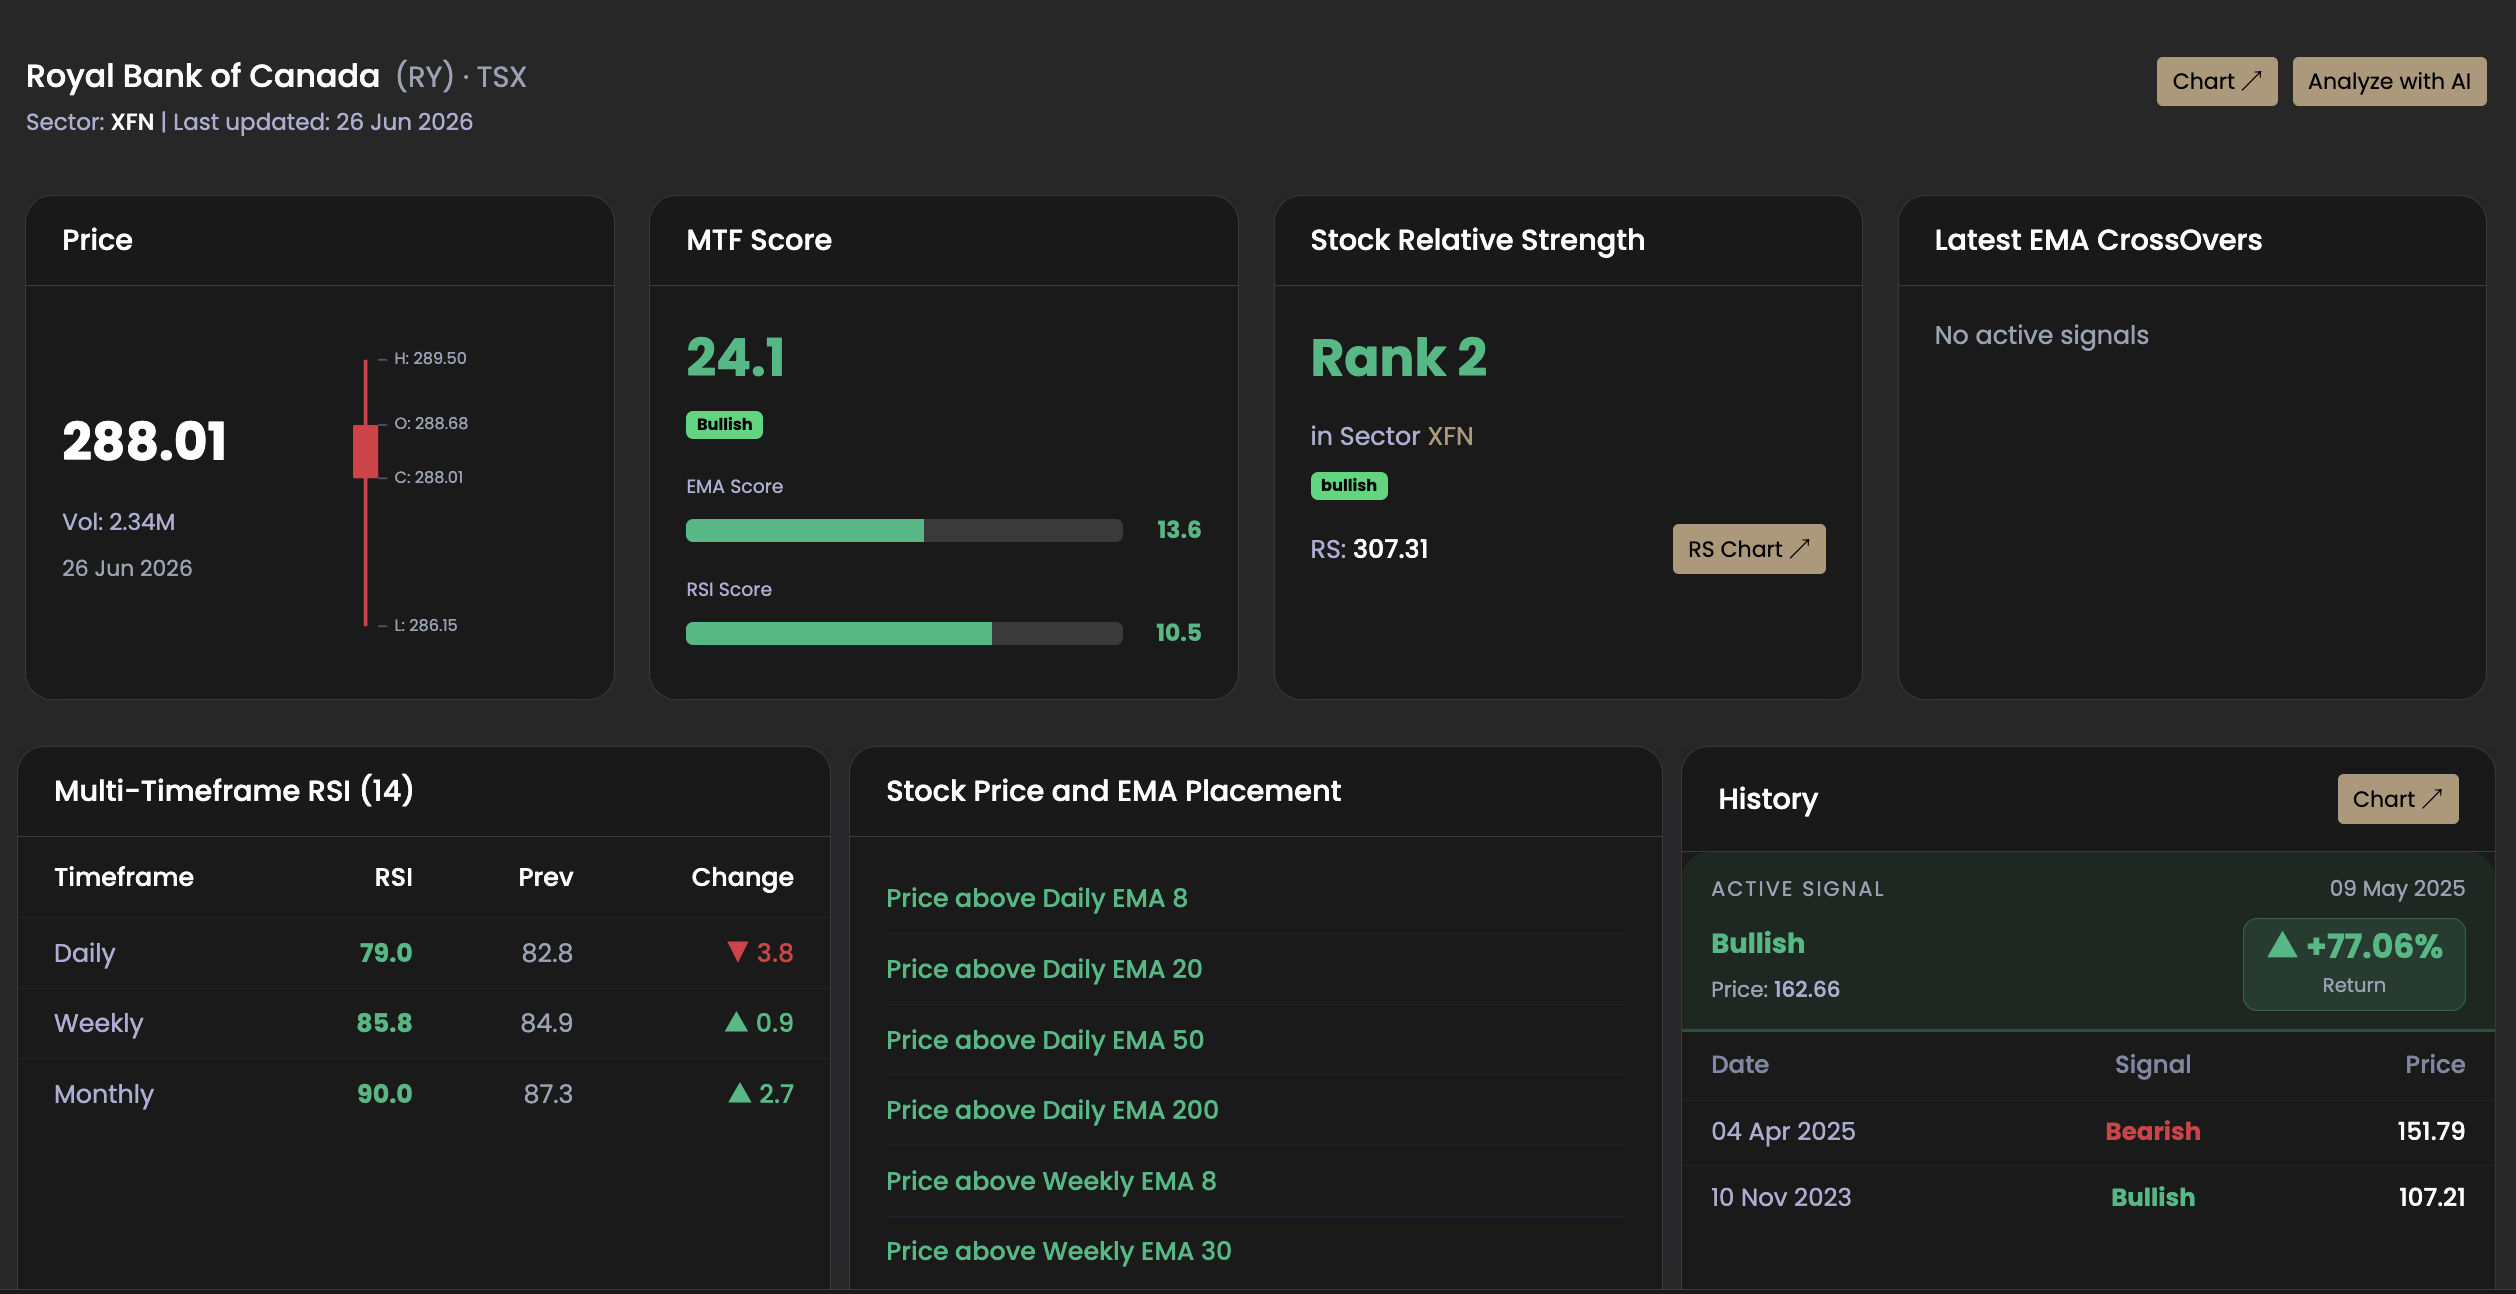Click the RS: 307.31 value
Viewport: 2516px width, 1294px height.
click(x=1369, y=549)
